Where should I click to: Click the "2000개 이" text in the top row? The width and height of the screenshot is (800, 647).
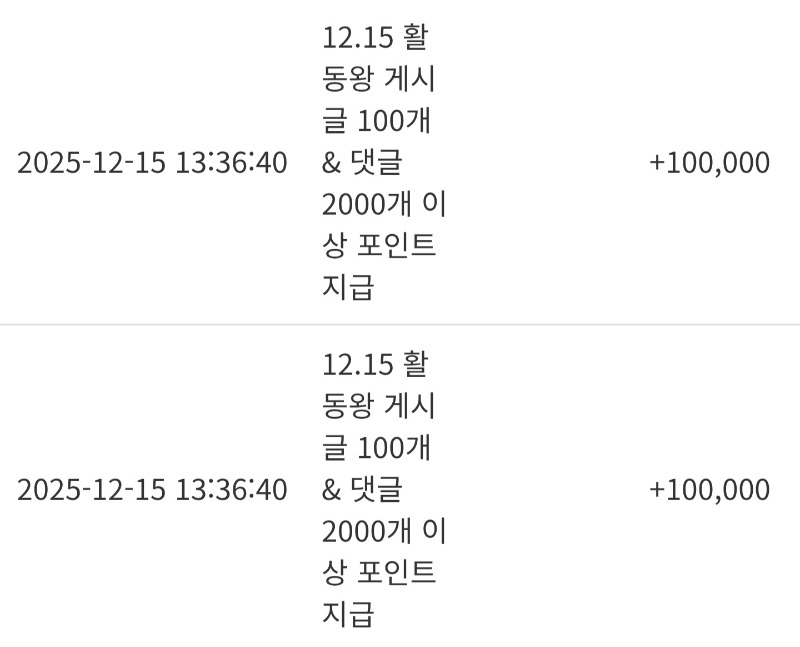tap(384, 204)
